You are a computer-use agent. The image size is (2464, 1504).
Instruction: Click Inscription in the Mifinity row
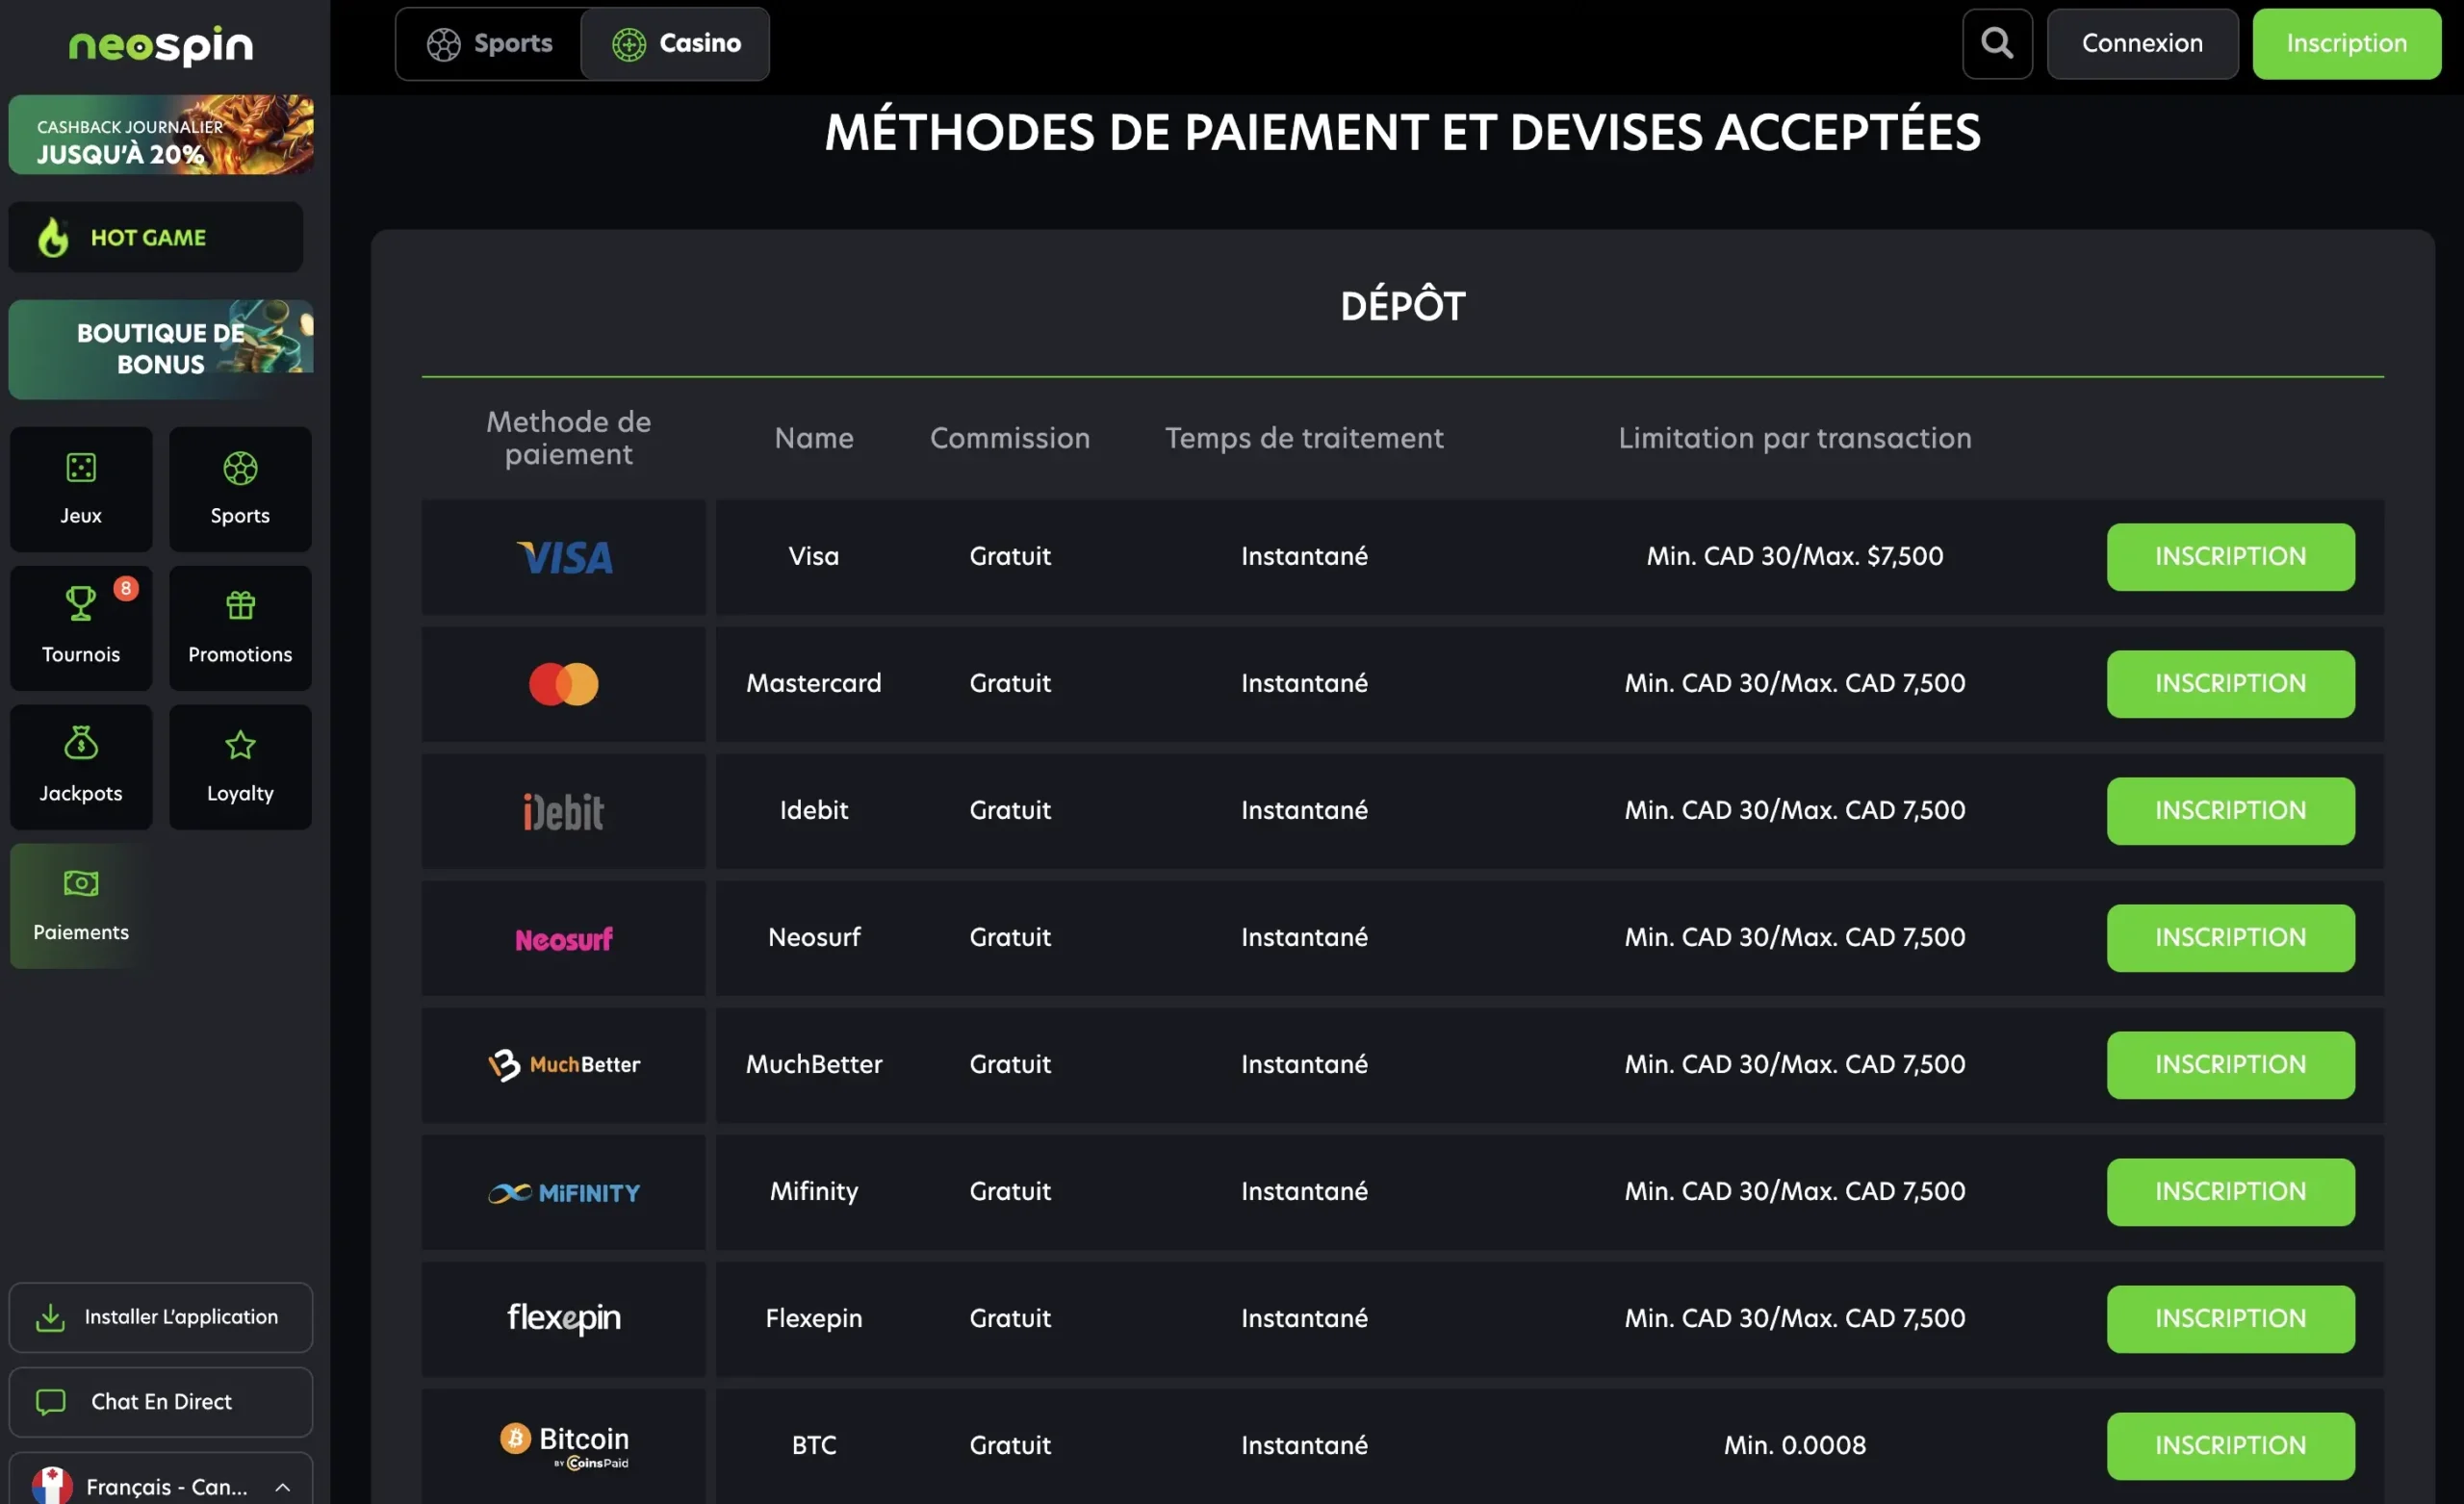tap(2230, 1192)
